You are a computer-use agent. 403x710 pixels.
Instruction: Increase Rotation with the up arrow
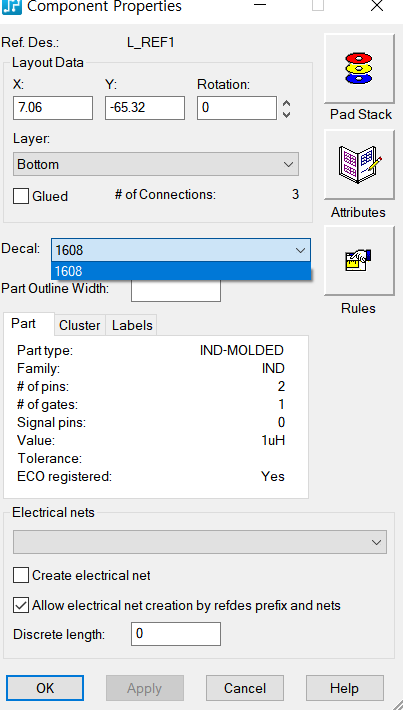click(286, 103)
